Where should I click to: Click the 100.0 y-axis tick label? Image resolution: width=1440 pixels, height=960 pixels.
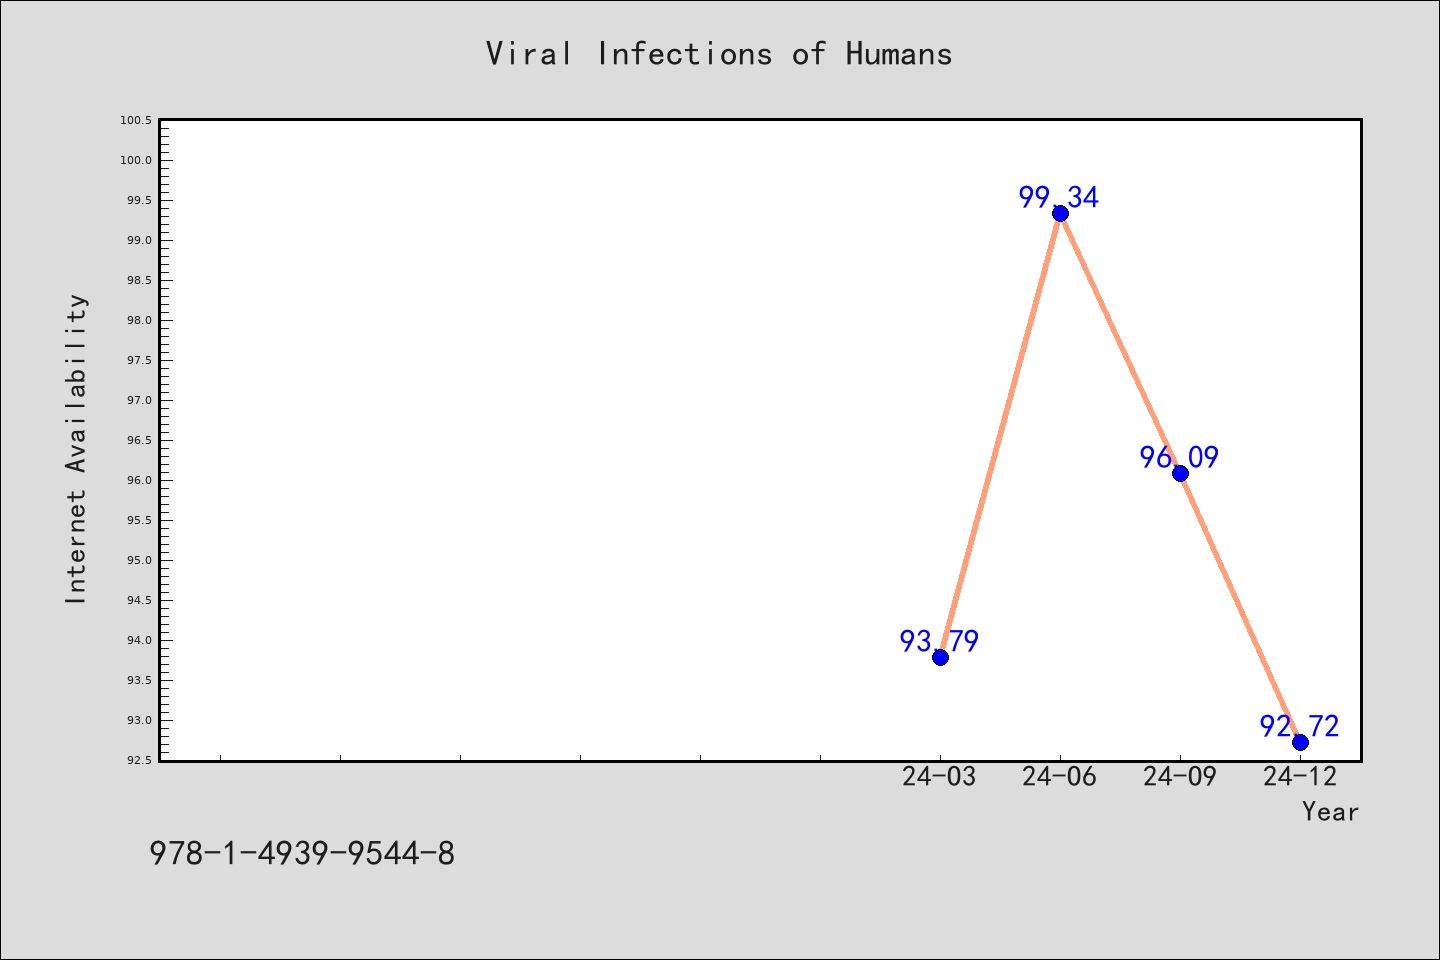tap(135, 160)
